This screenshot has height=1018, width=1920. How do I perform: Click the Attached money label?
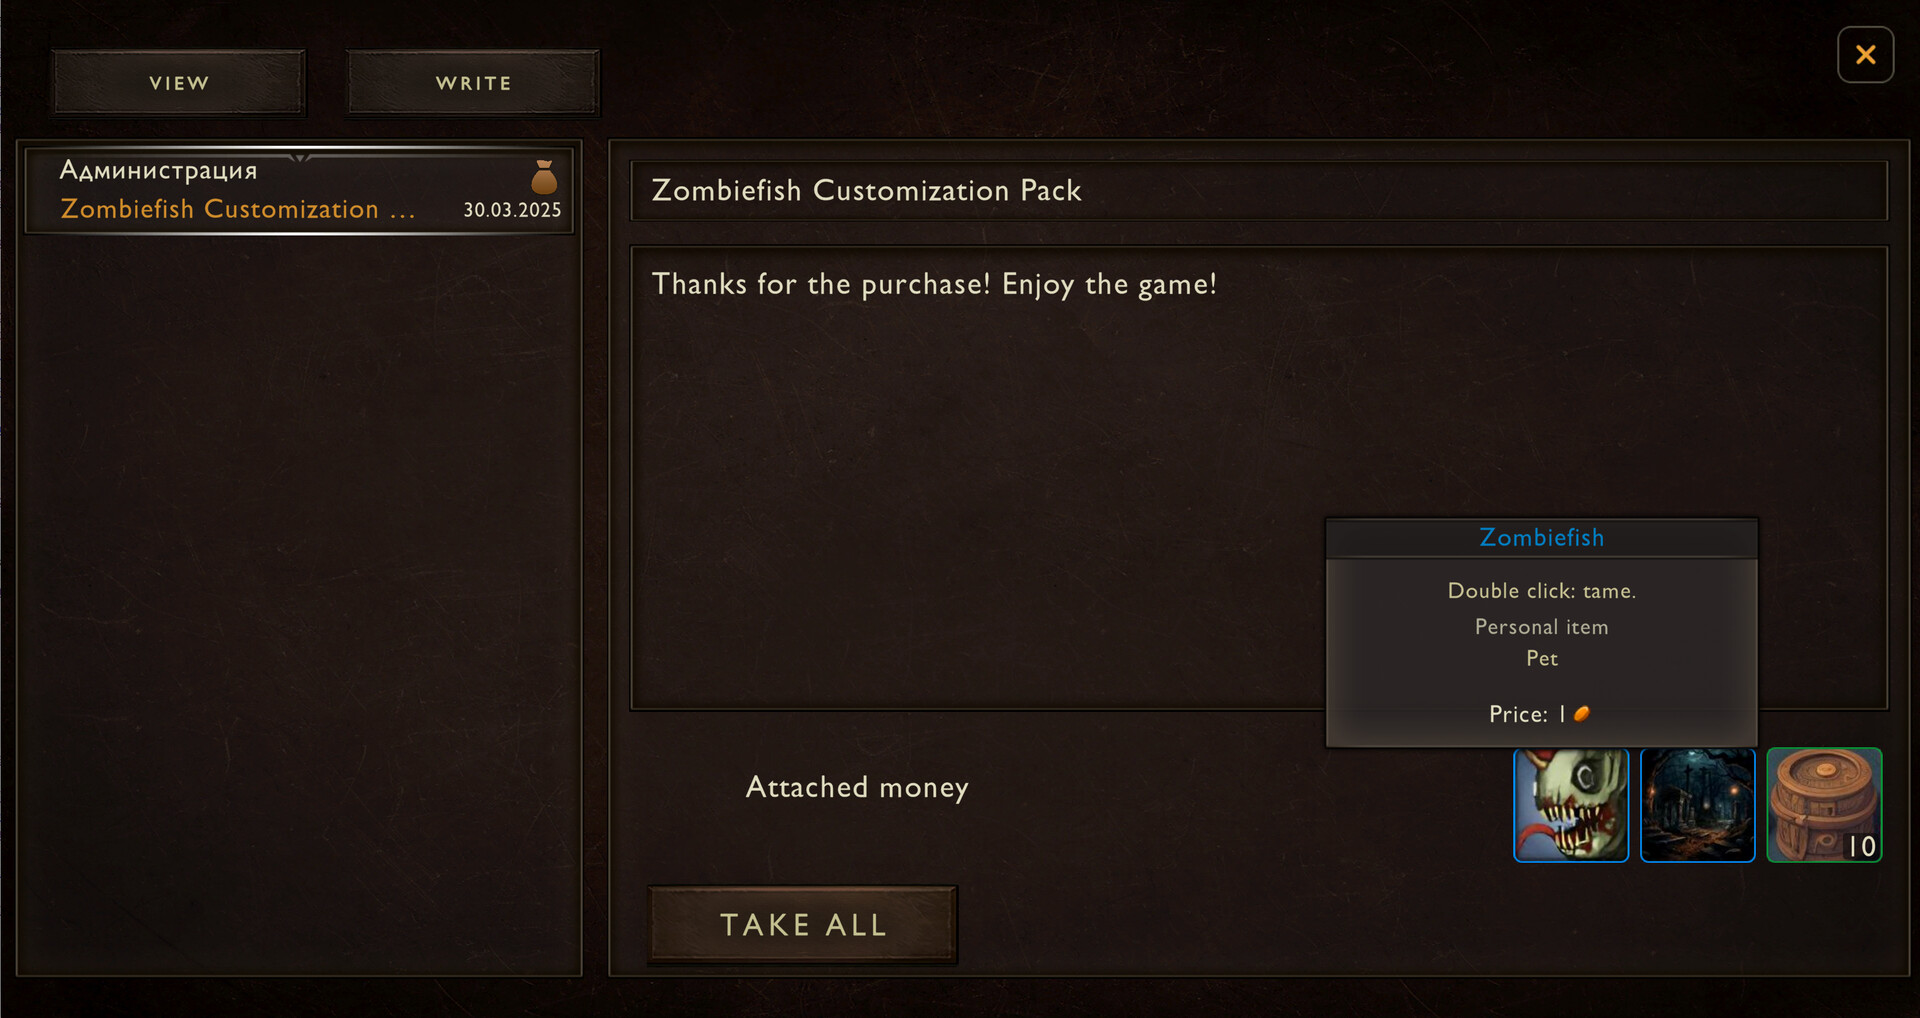[857, 788]
